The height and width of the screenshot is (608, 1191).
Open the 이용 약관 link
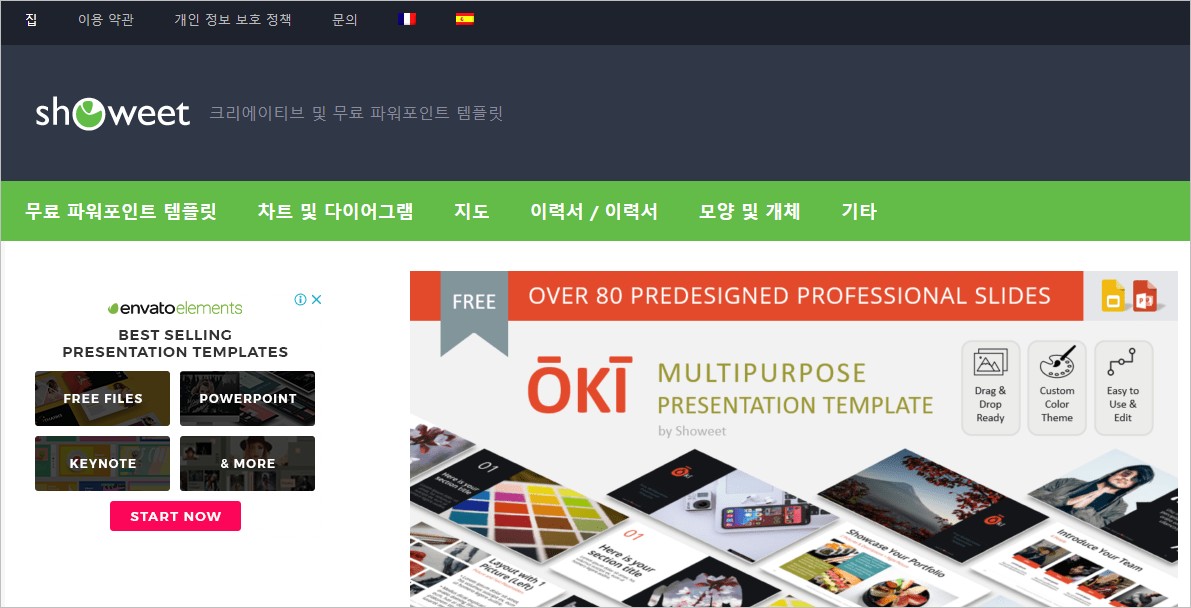106,20
